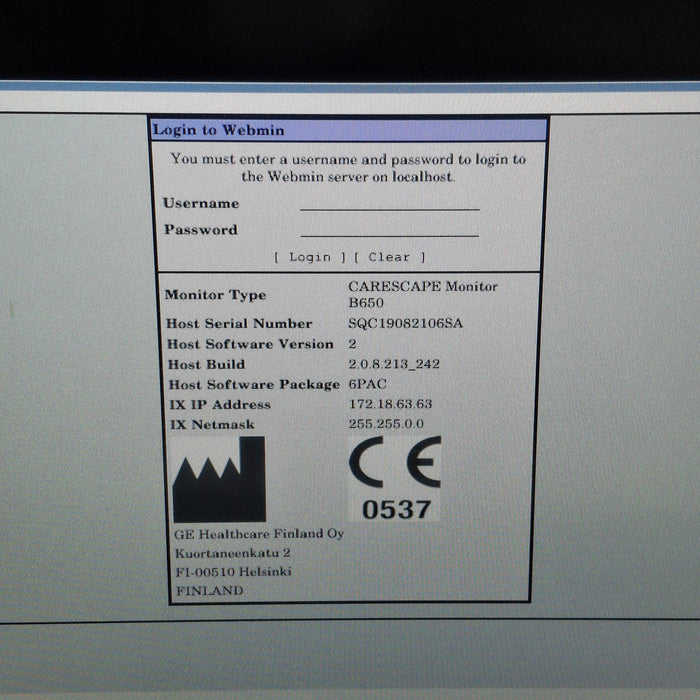Click the 0537 notified body number
Image resolution: width=700 pixels, height=700 pixels.
pyautogui.click(x=396, y=509)
